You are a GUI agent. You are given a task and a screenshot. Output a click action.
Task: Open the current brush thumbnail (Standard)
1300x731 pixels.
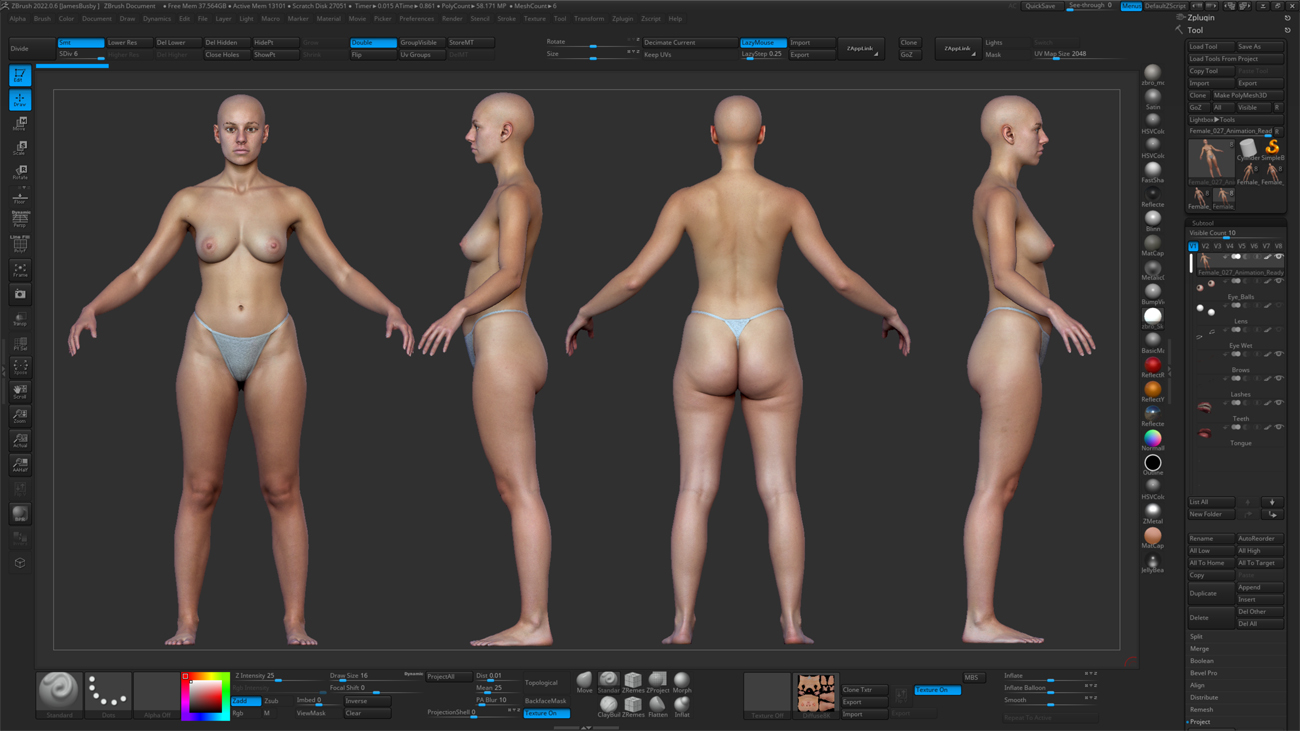pyautogui.click(x=59, y=694)
